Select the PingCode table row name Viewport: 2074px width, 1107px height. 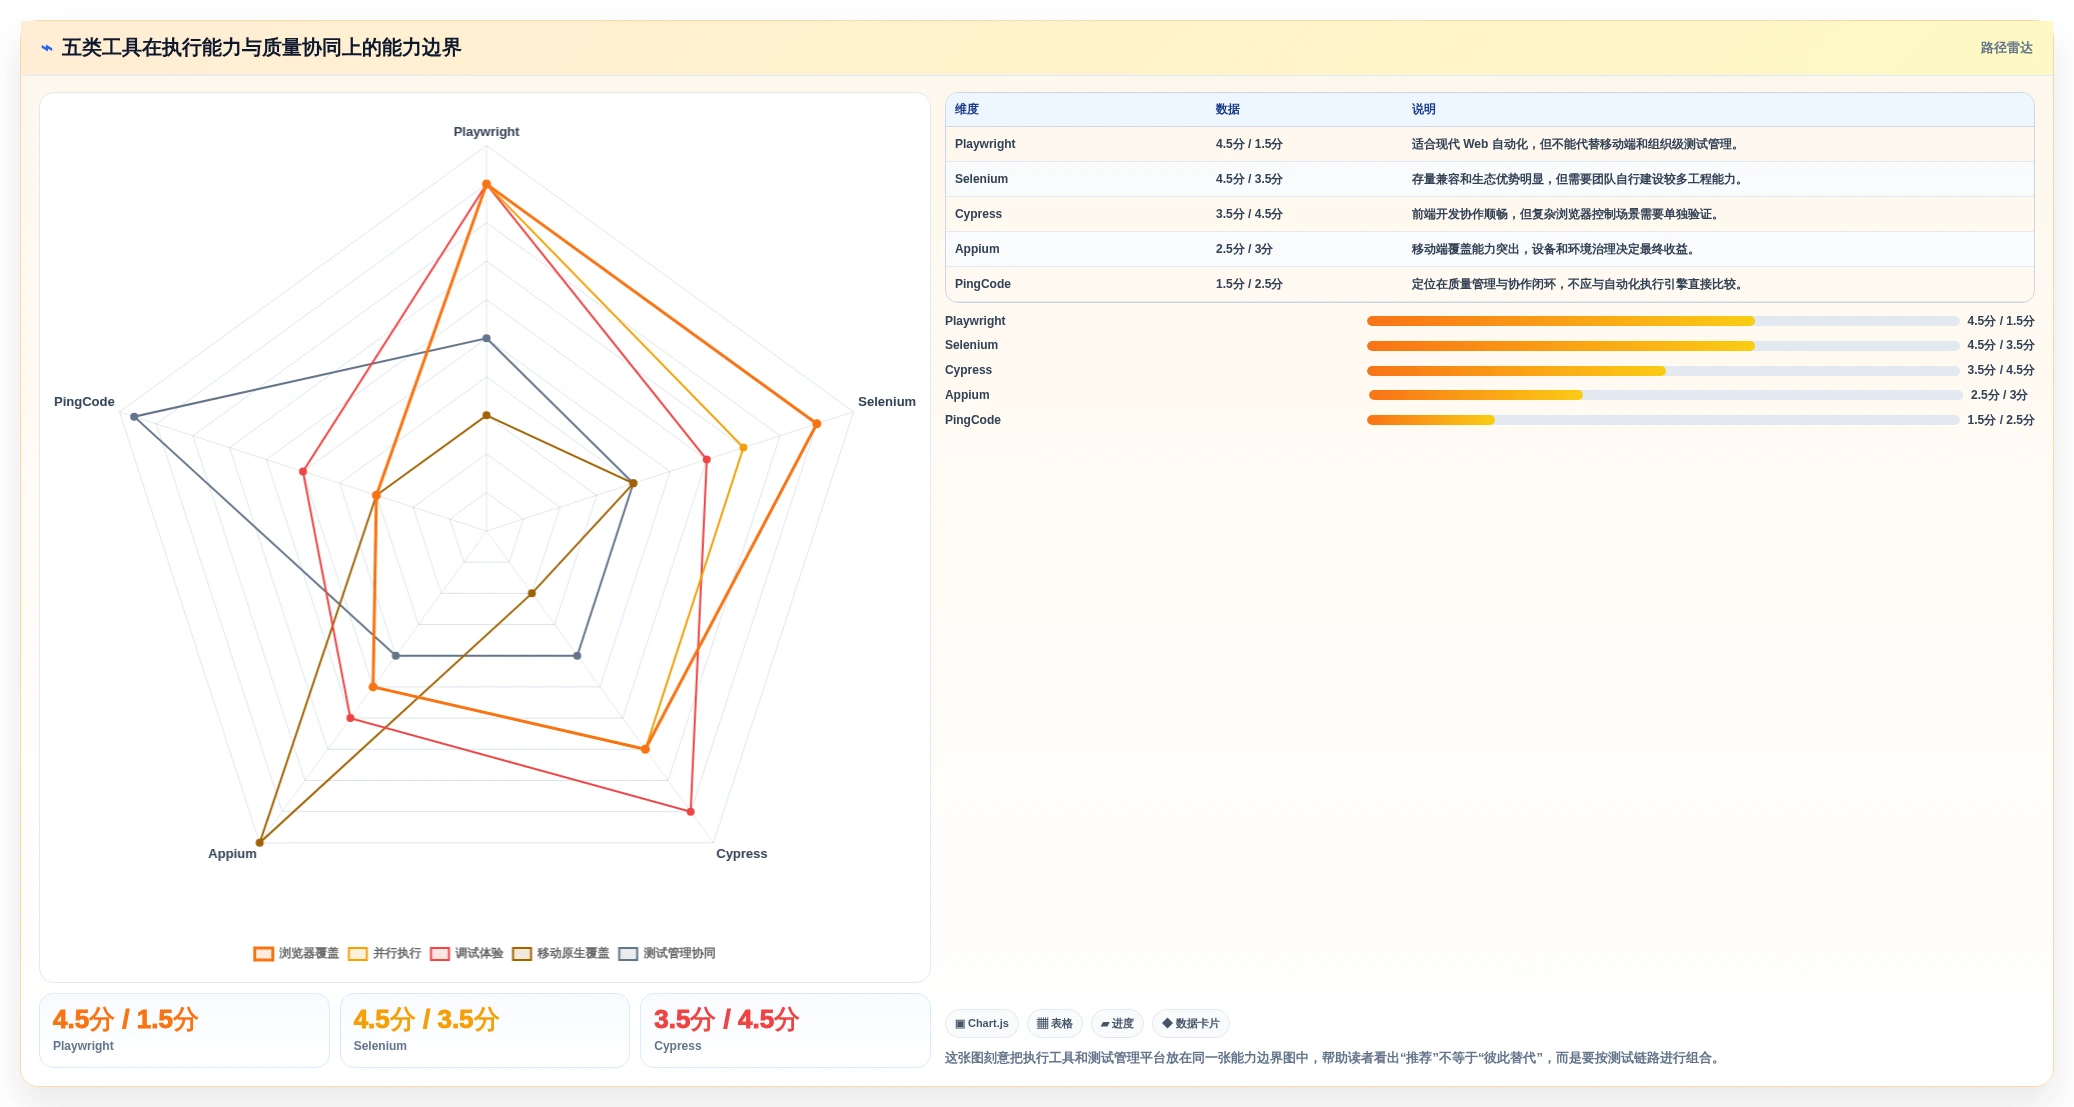coord(983,284)
